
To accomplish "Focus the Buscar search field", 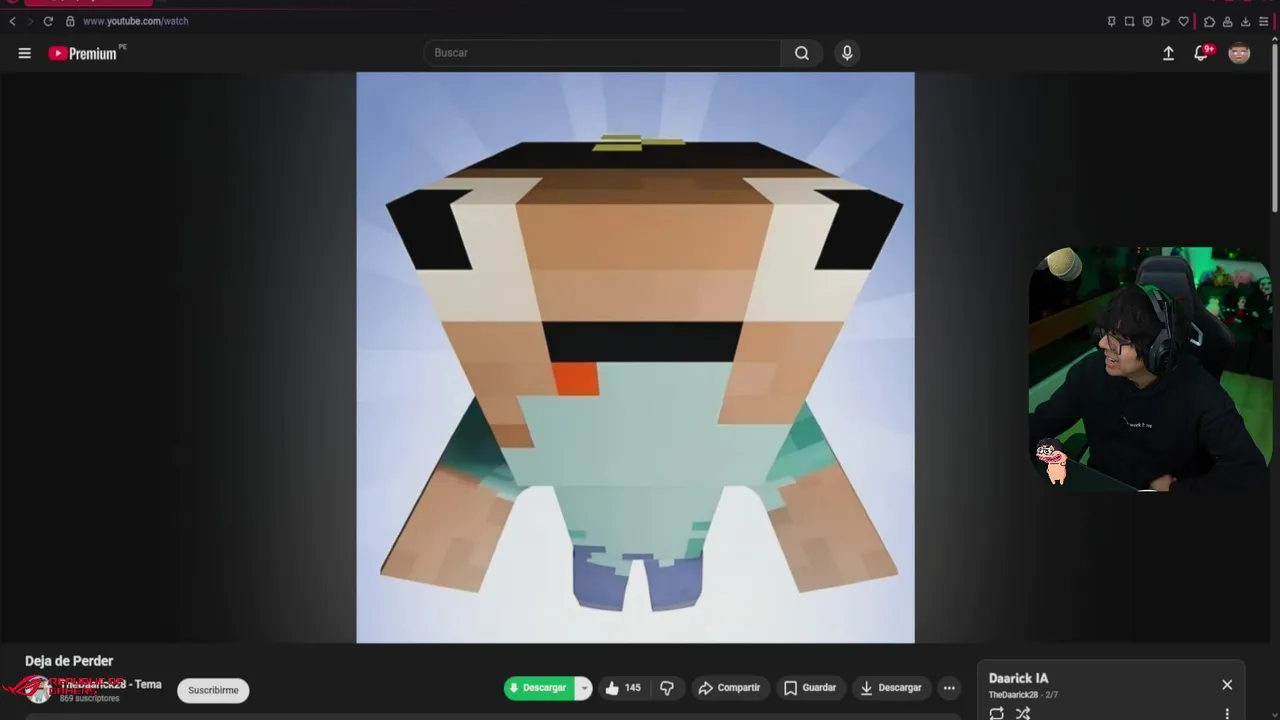I will tap(602, 53).
